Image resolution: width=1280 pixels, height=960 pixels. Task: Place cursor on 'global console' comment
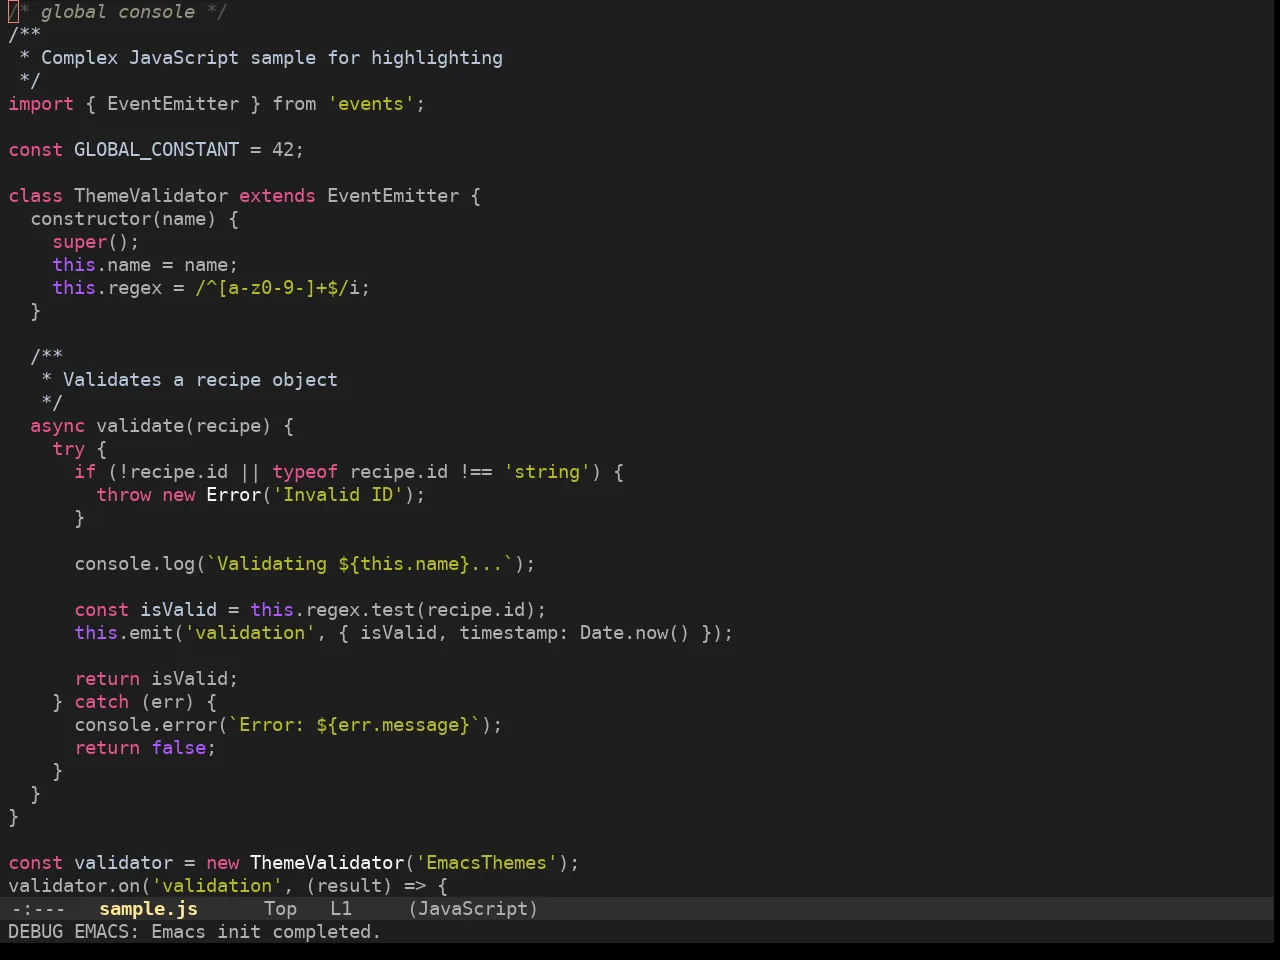[x=118, y=12]
